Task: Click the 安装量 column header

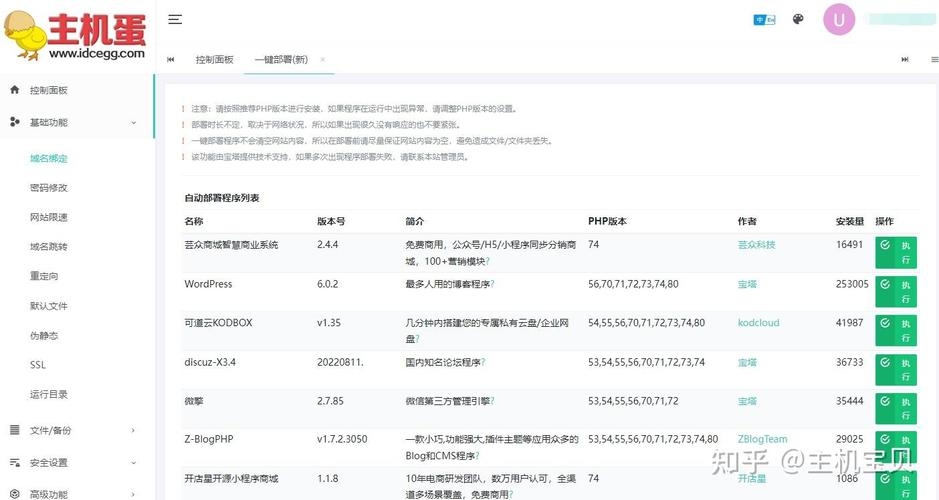Action: tap(850, 221)
